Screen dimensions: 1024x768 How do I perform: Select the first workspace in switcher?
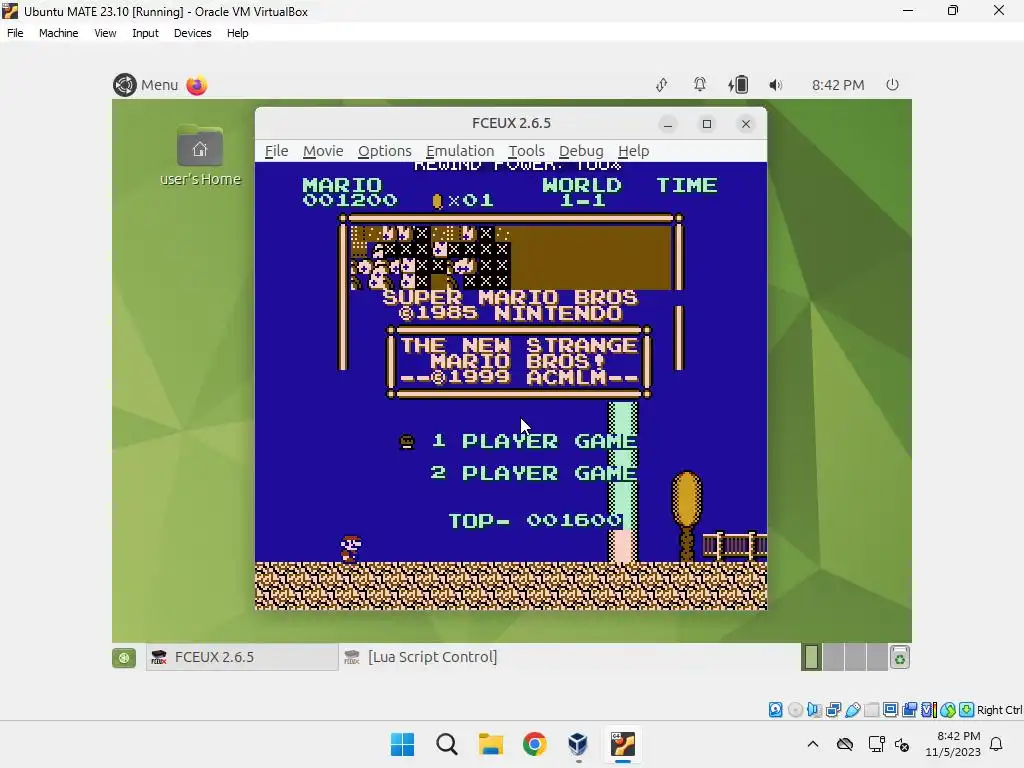[812, 657]
